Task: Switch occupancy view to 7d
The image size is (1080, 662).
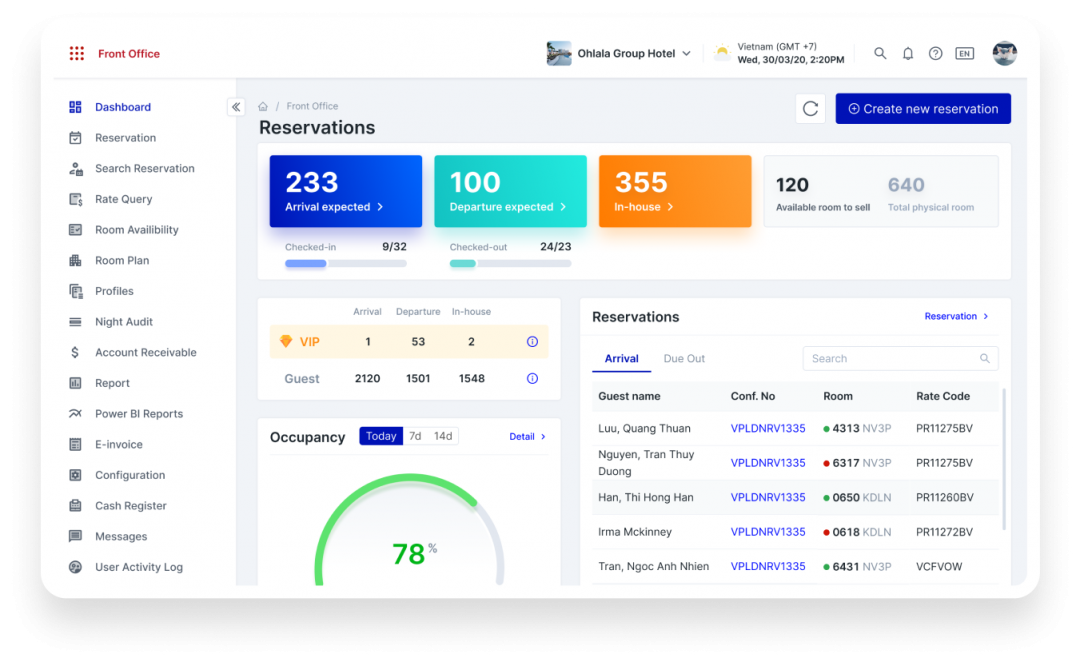Action: pos(414,436)
